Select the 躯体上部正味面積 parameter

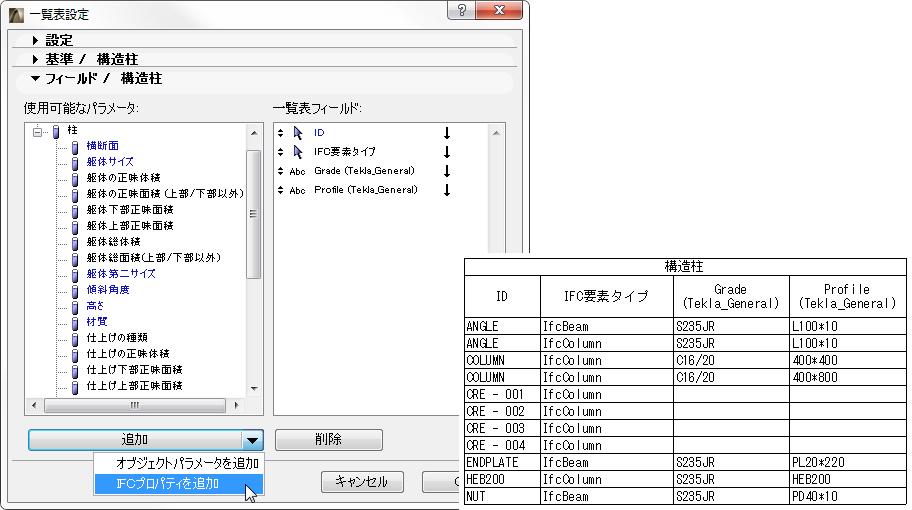(x=130, y=226)
